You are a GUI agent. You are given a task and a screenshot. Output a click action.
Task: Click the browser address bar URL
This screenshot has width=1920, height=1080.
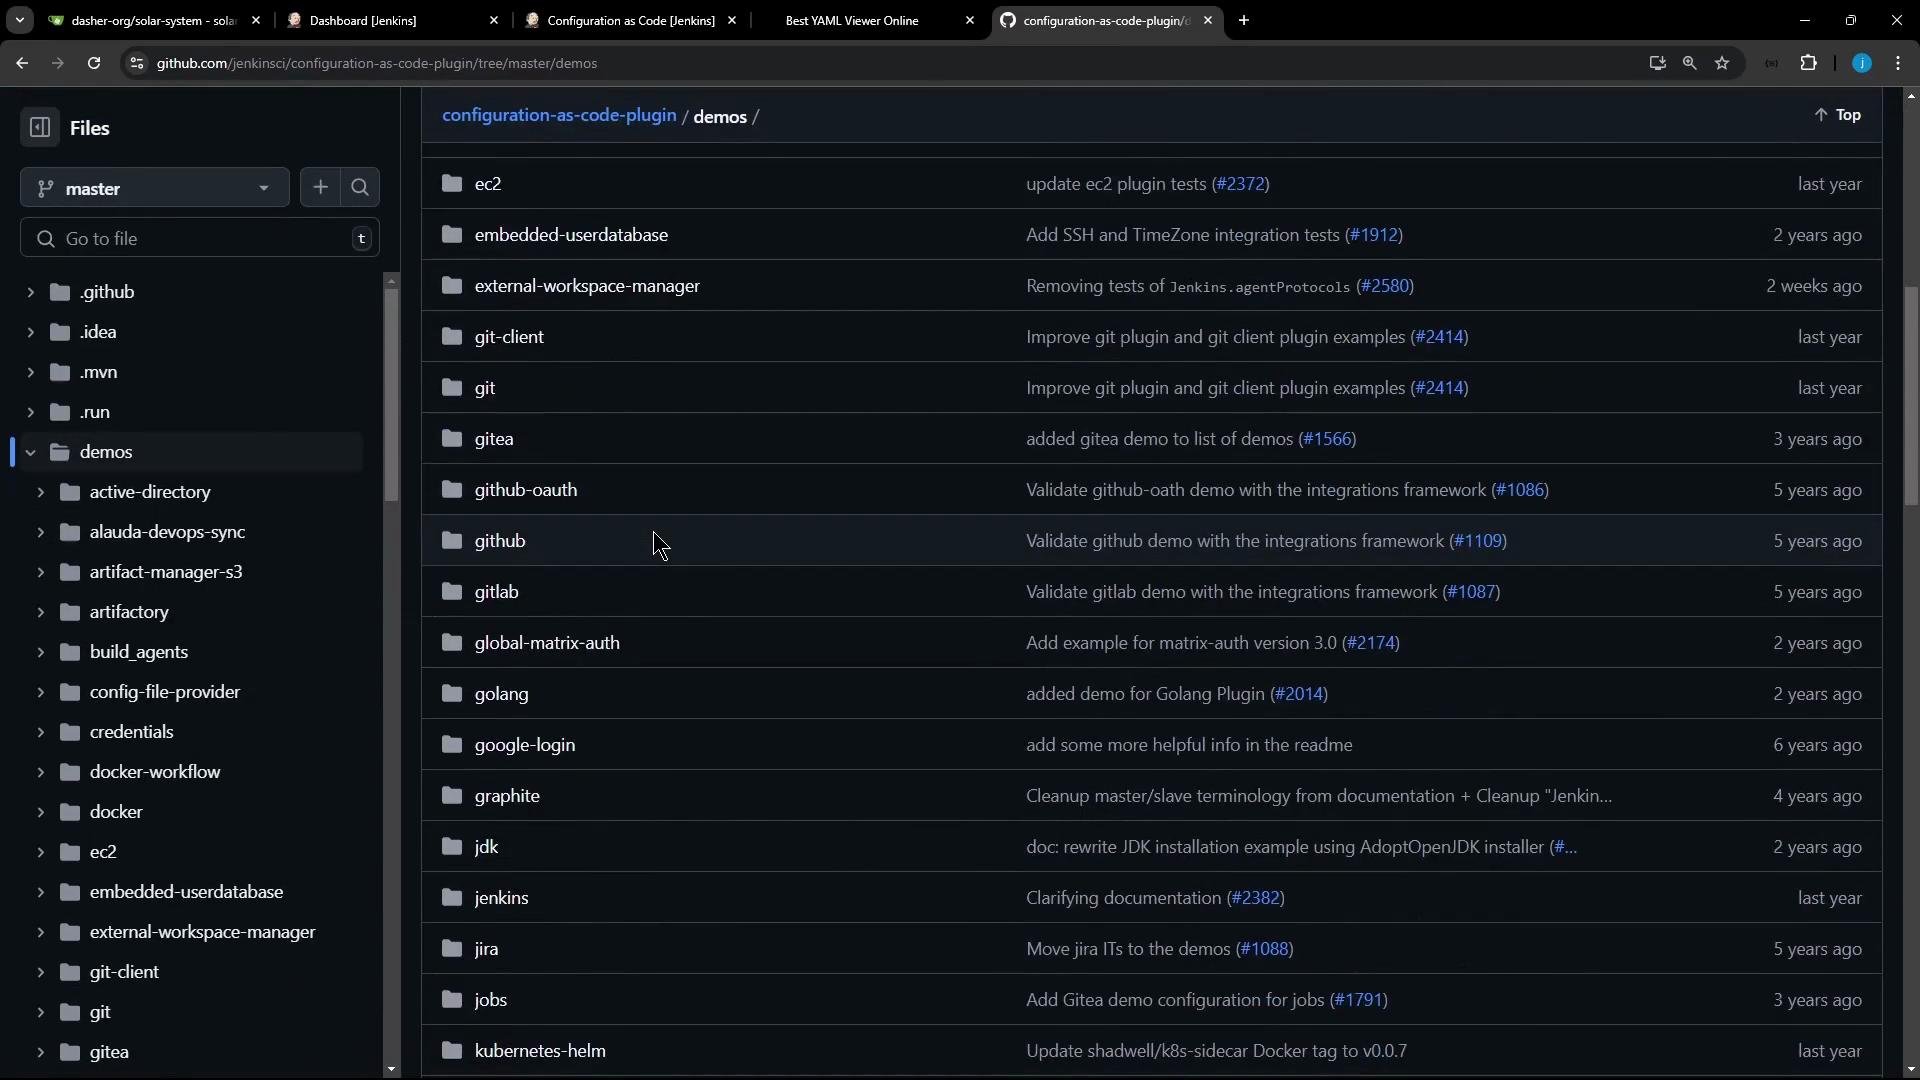click(377, 63)
